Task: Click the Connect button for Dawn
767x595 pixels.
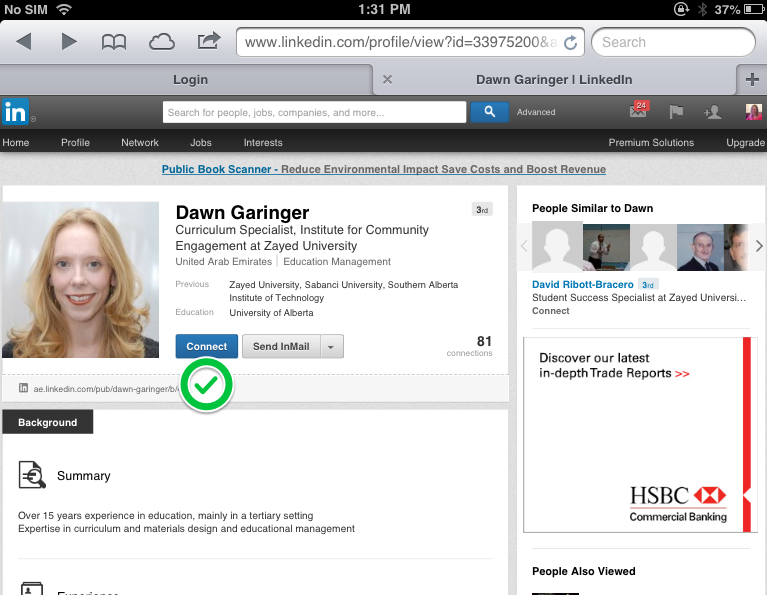Action: (206, 346)
